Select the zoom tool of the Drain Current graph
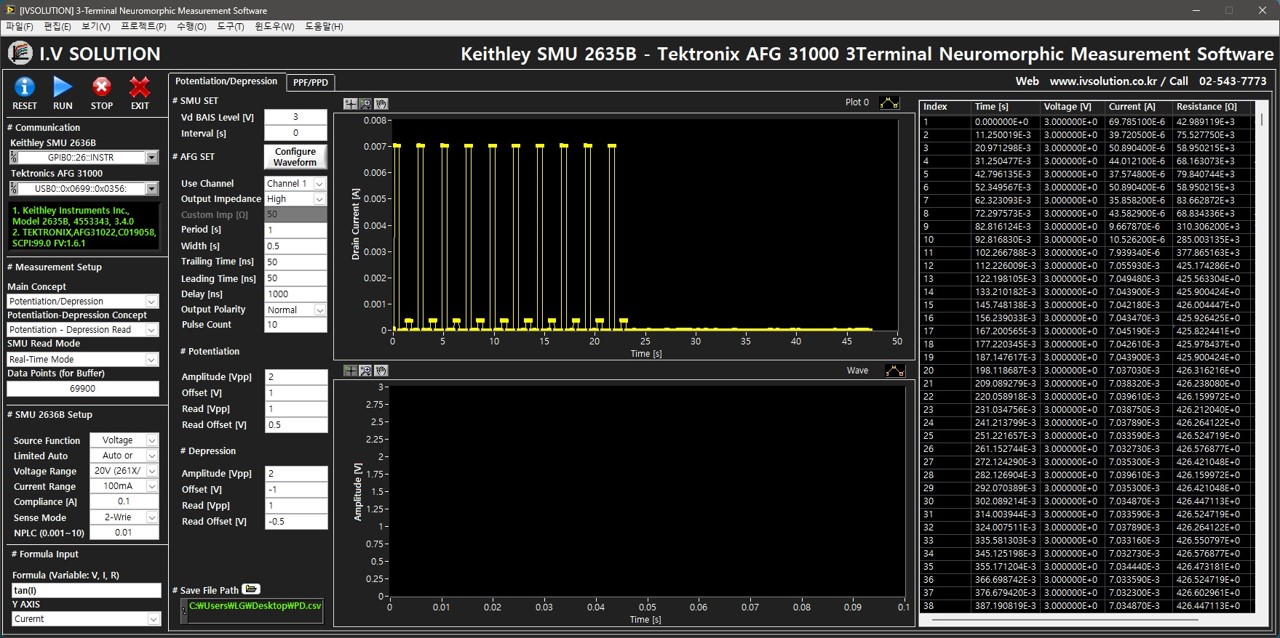The width and height of the screenshot is (1280, 638). click(x=365, y=103)
